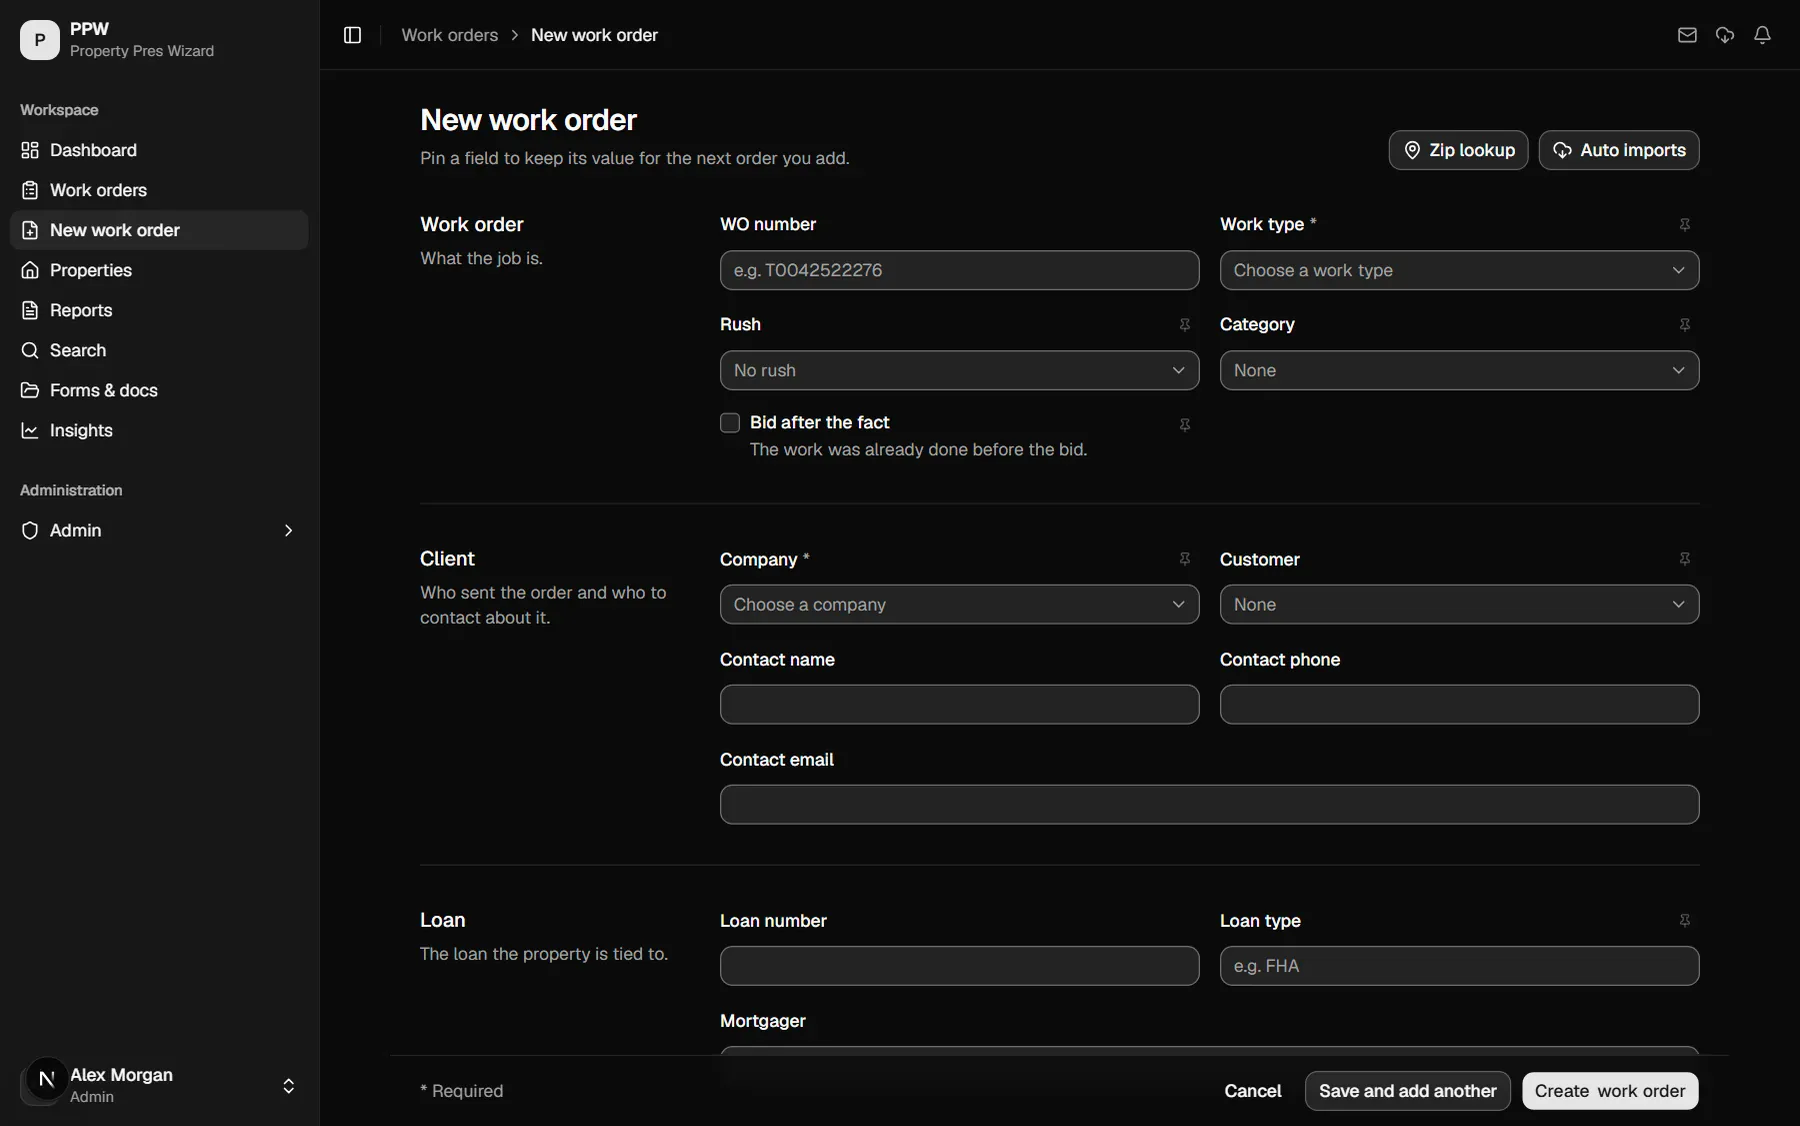The image size is (1800, 1126).
Task: Open Reports in sidebar
Action: tap(159, 310)
